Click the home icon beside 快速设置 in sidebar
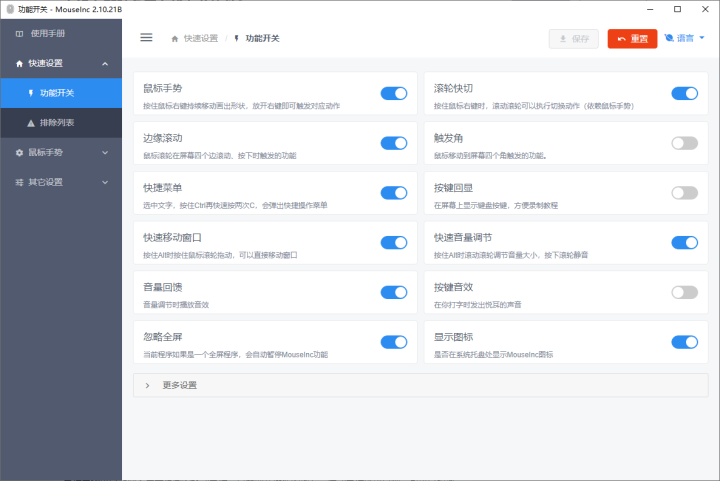The width and height of the screenshot is (720, 481). 19,64
